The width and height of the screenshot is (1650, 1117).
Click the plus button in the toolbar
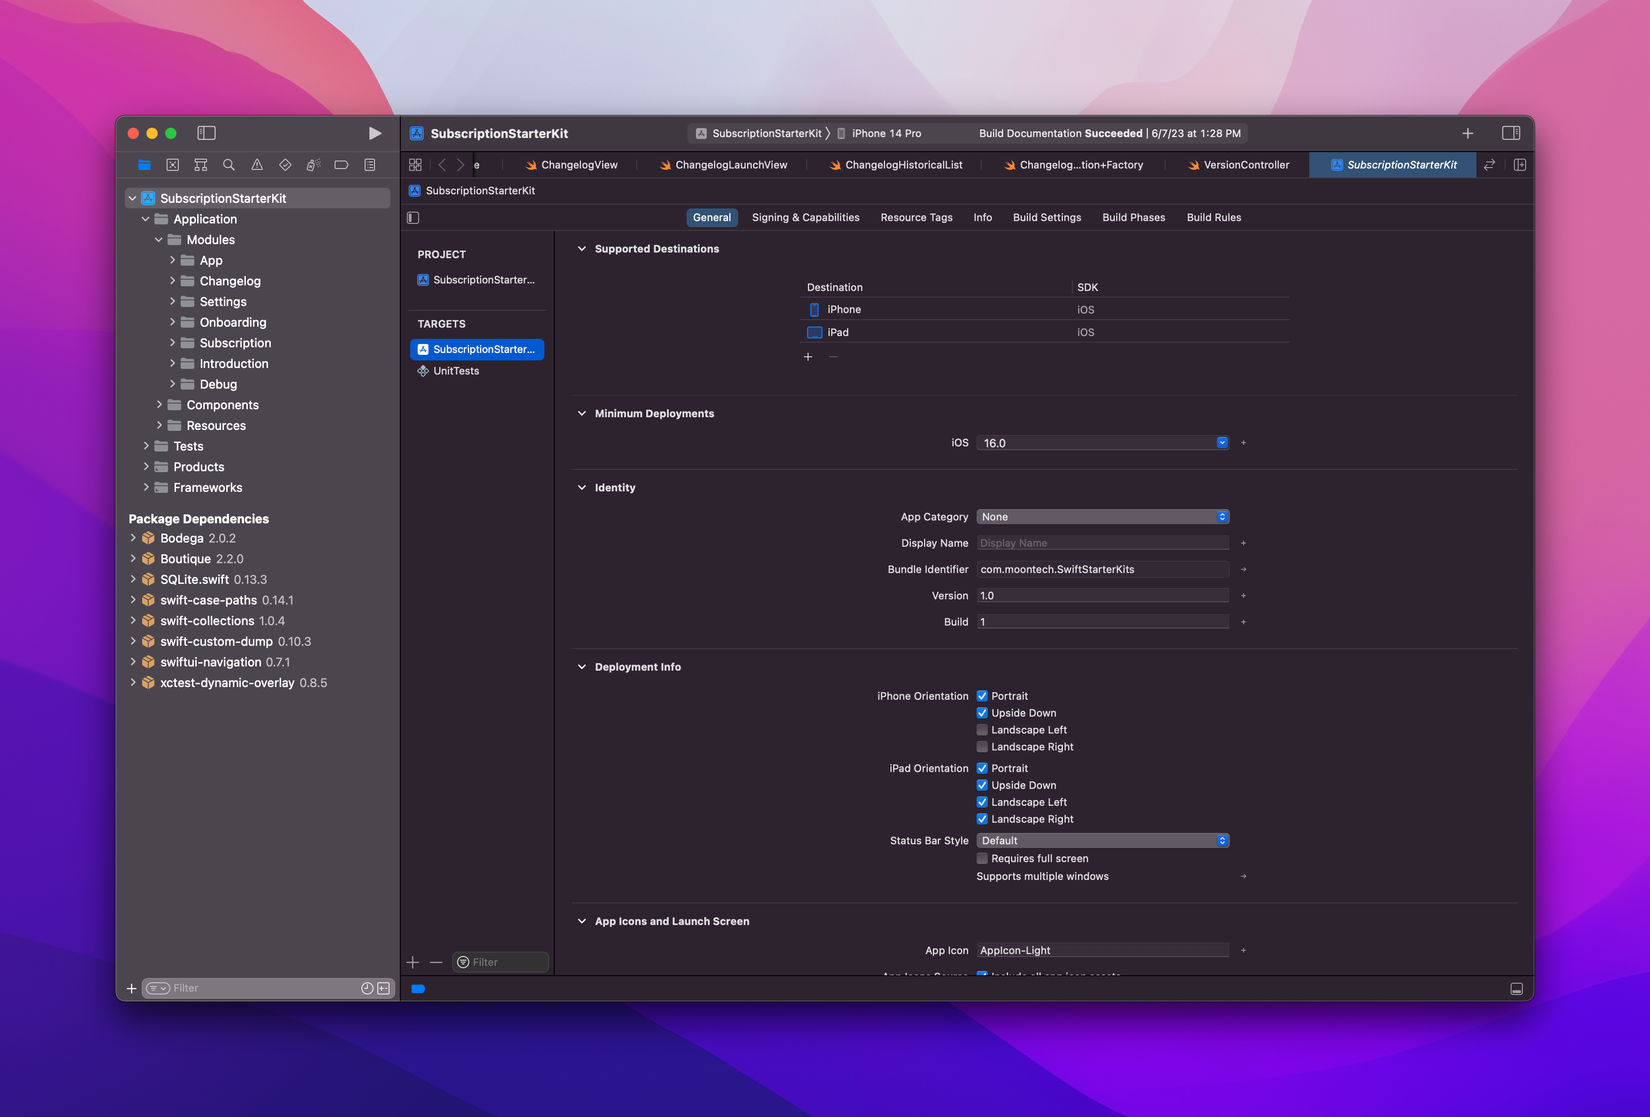1468,133
